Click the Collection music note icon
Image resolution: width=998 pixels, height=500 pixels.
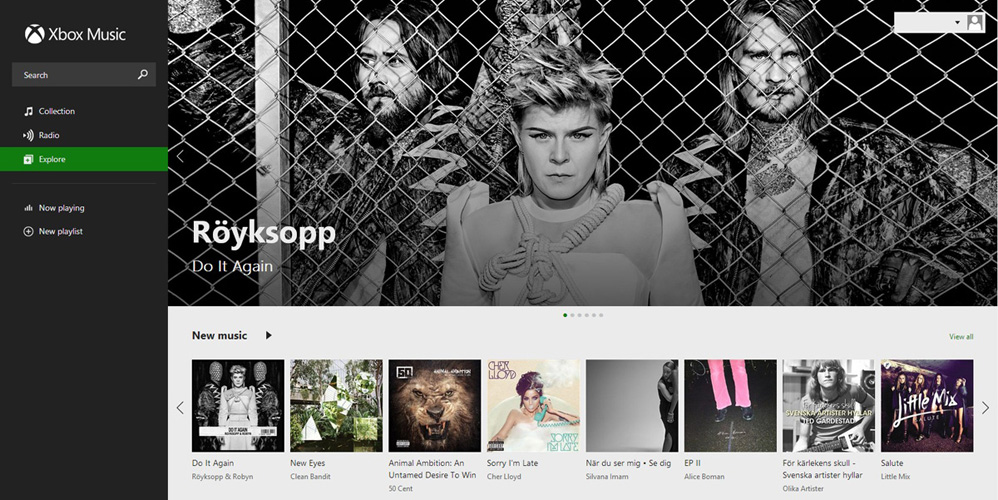tap(28, 111)
